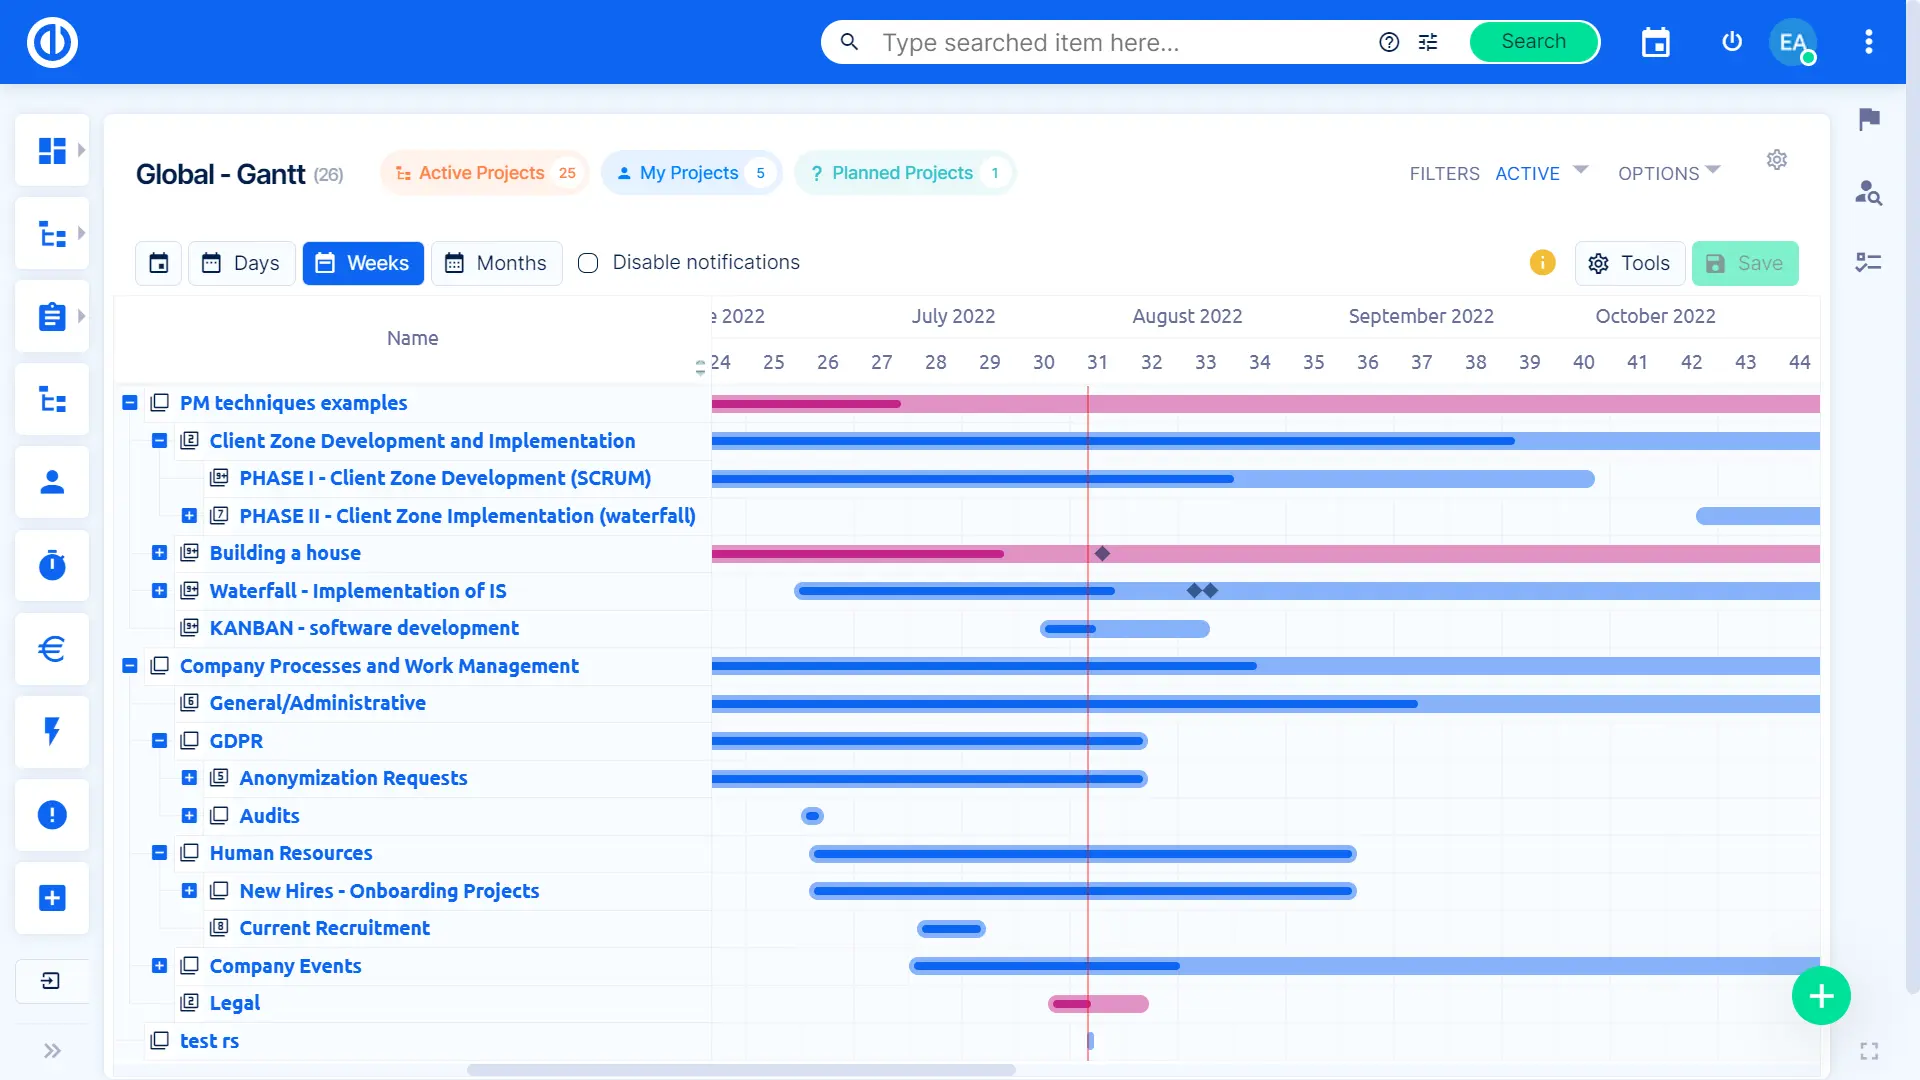Switch to the Months zoom view
Screen dimensions: 1920x1080
496,263
